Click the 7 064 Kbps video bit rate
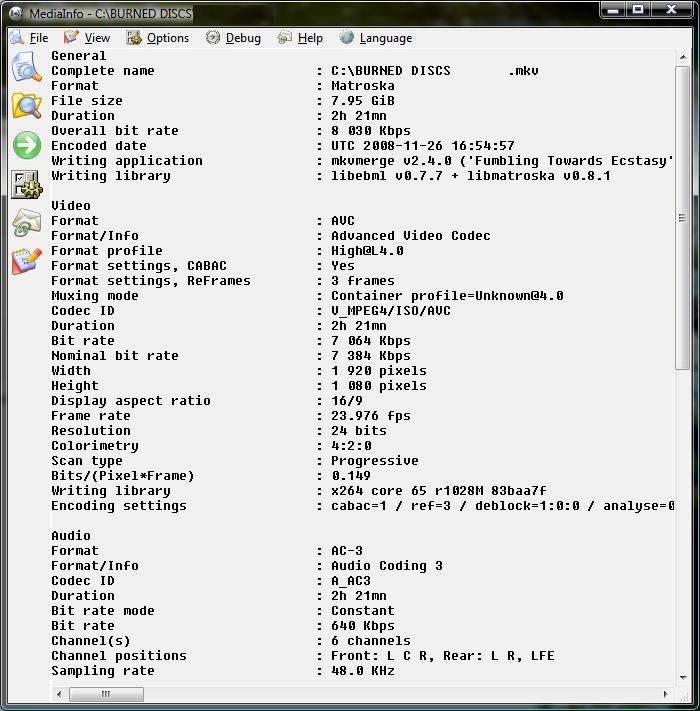Viewport: 700px width, 711px height. 371,341
